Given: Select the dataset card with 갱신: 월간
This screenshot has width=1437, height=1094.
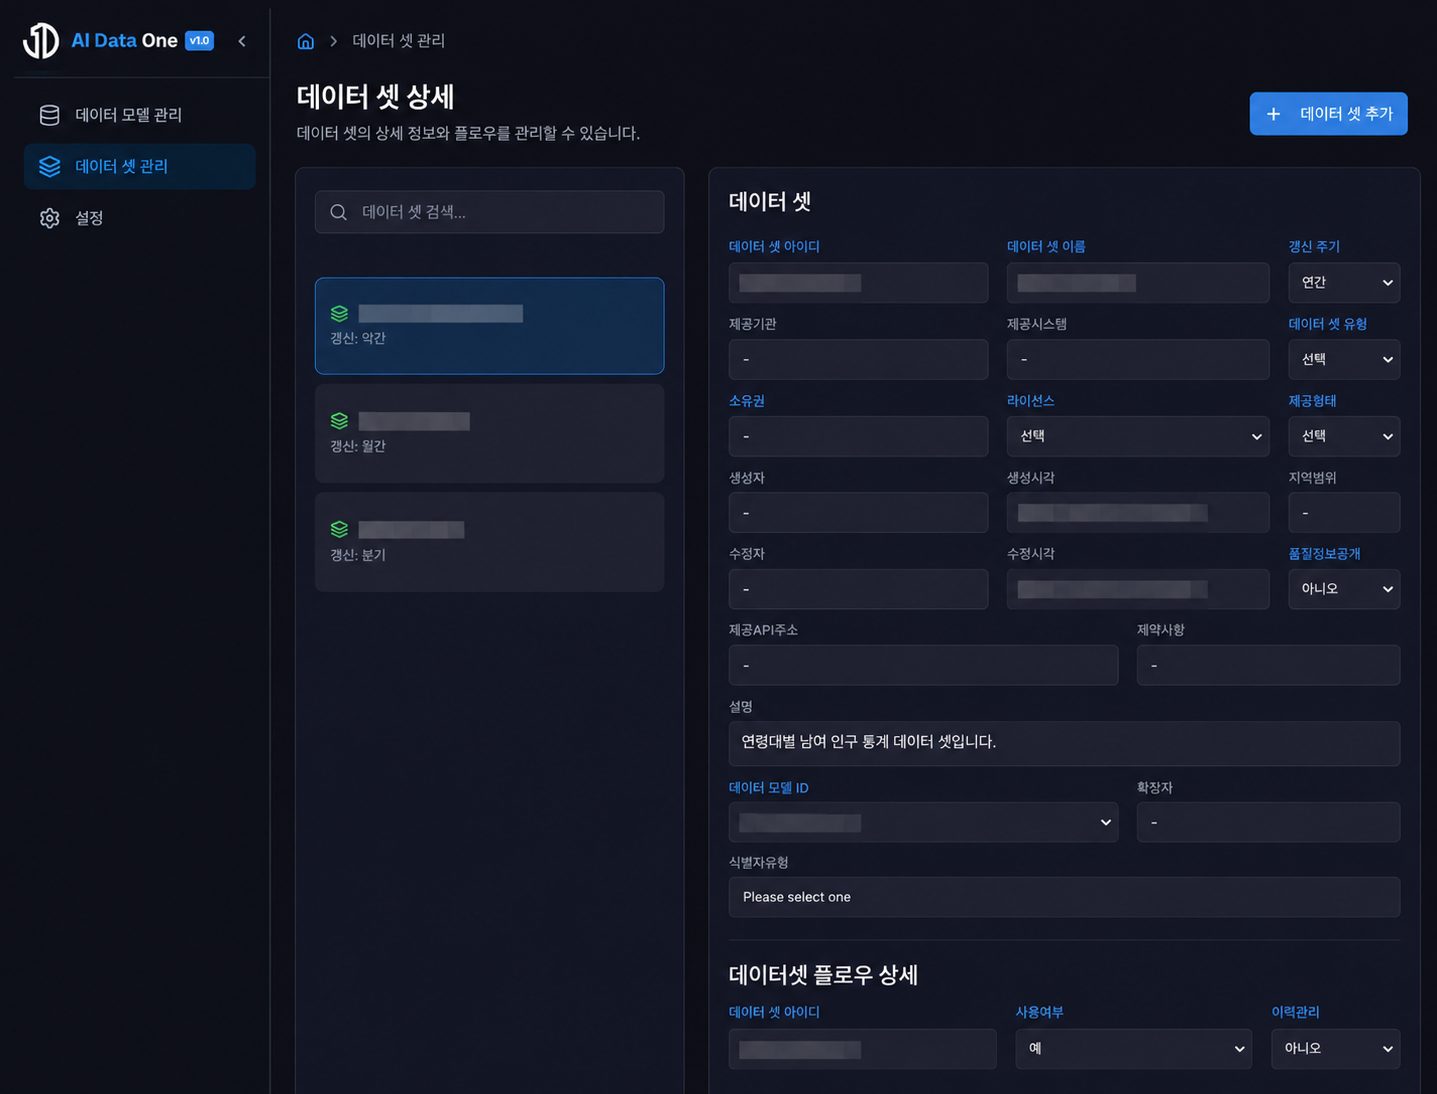Looking at the screenshot, I should click(489, 434).
